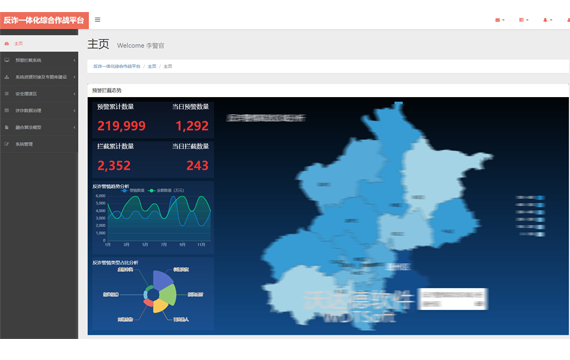570x360 pixels.
Task: Click the 当日预警数量 label
Action: (190, 107)
